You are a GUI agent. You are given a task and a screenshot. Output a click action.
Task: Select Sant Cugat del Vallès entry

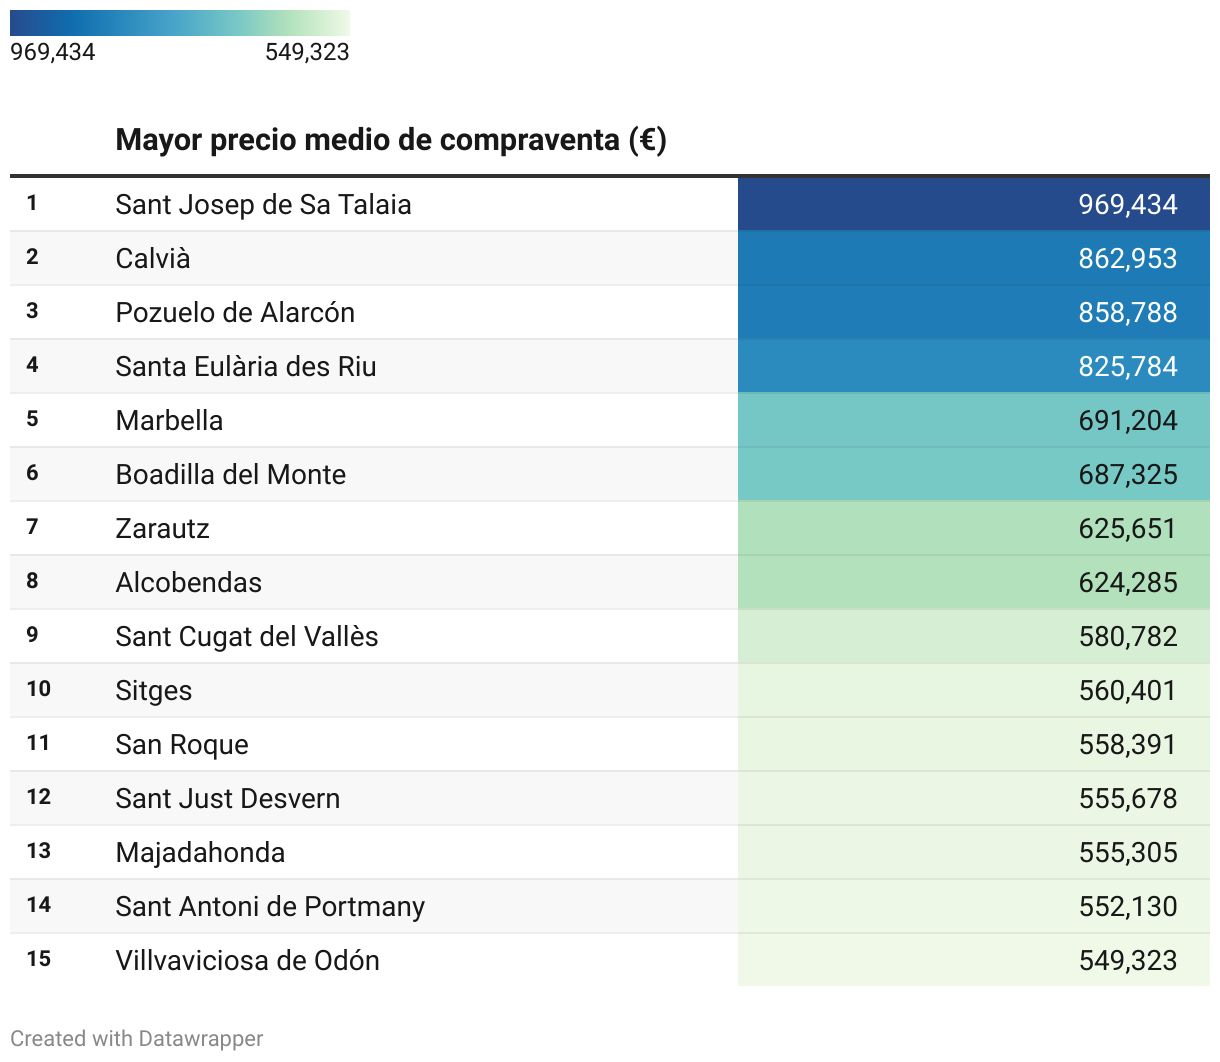coord(247,637)
